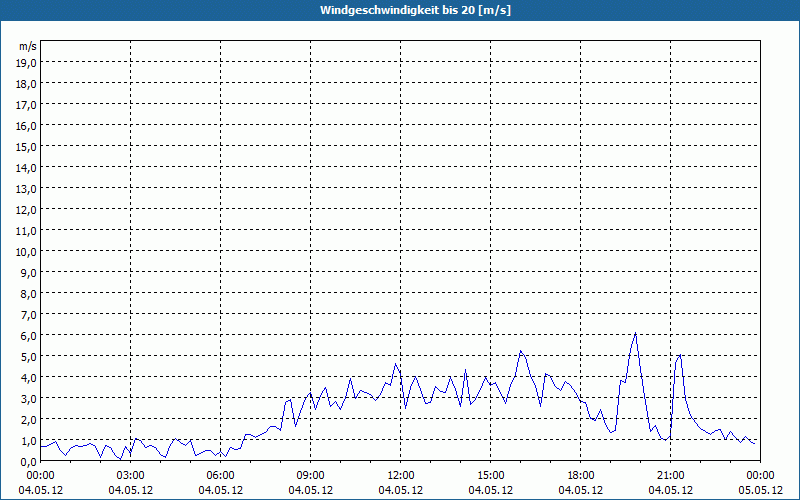800x500 pixels.
Task: Select the 7,0 y-axis label
Action: pos(29,315)
